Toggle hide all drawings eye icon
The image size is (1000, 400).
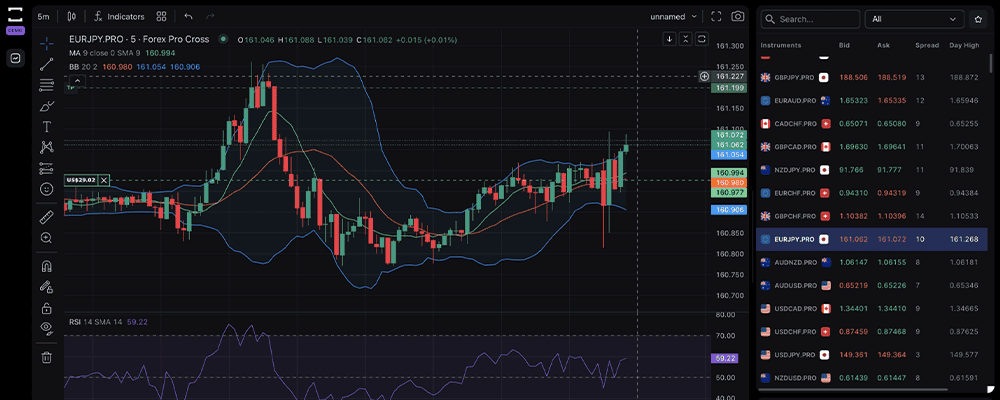point(46,327)
